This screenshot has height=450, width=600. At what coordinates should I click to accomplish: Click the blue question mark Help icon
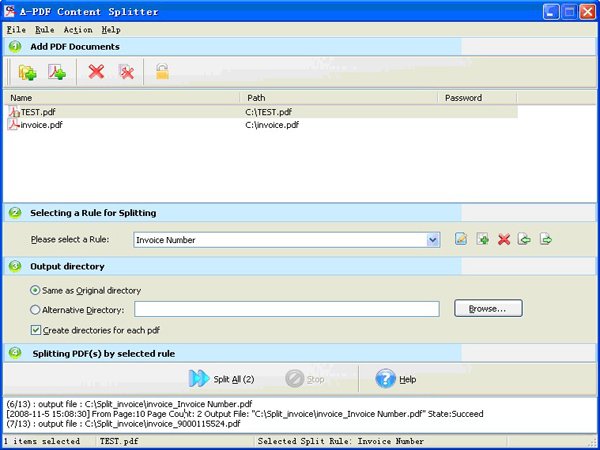click(385, 378)
